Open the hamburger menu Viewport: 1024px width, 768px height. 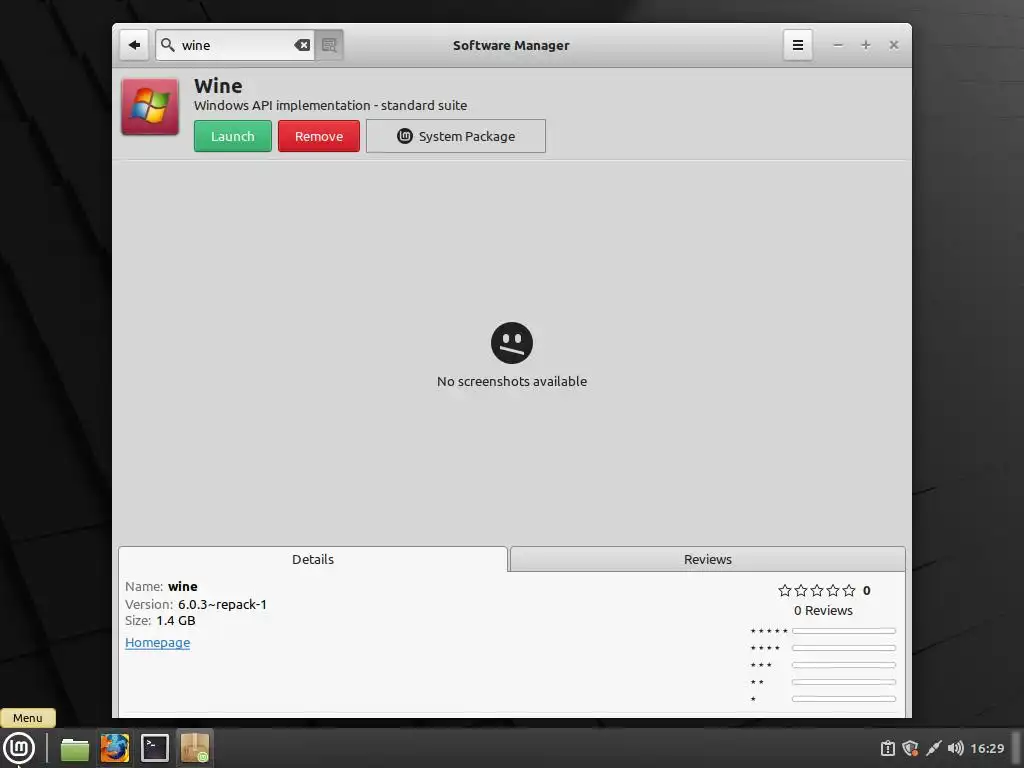point(797,45)
